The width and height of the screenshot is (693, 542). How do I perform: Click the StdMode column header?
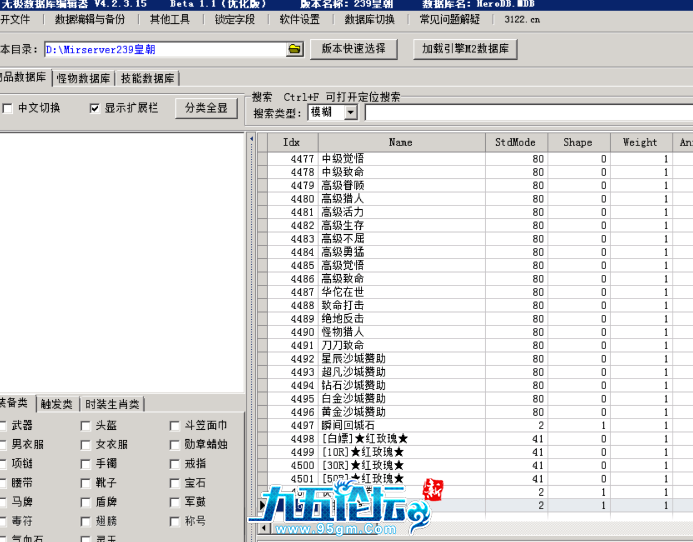coord(514,143)
